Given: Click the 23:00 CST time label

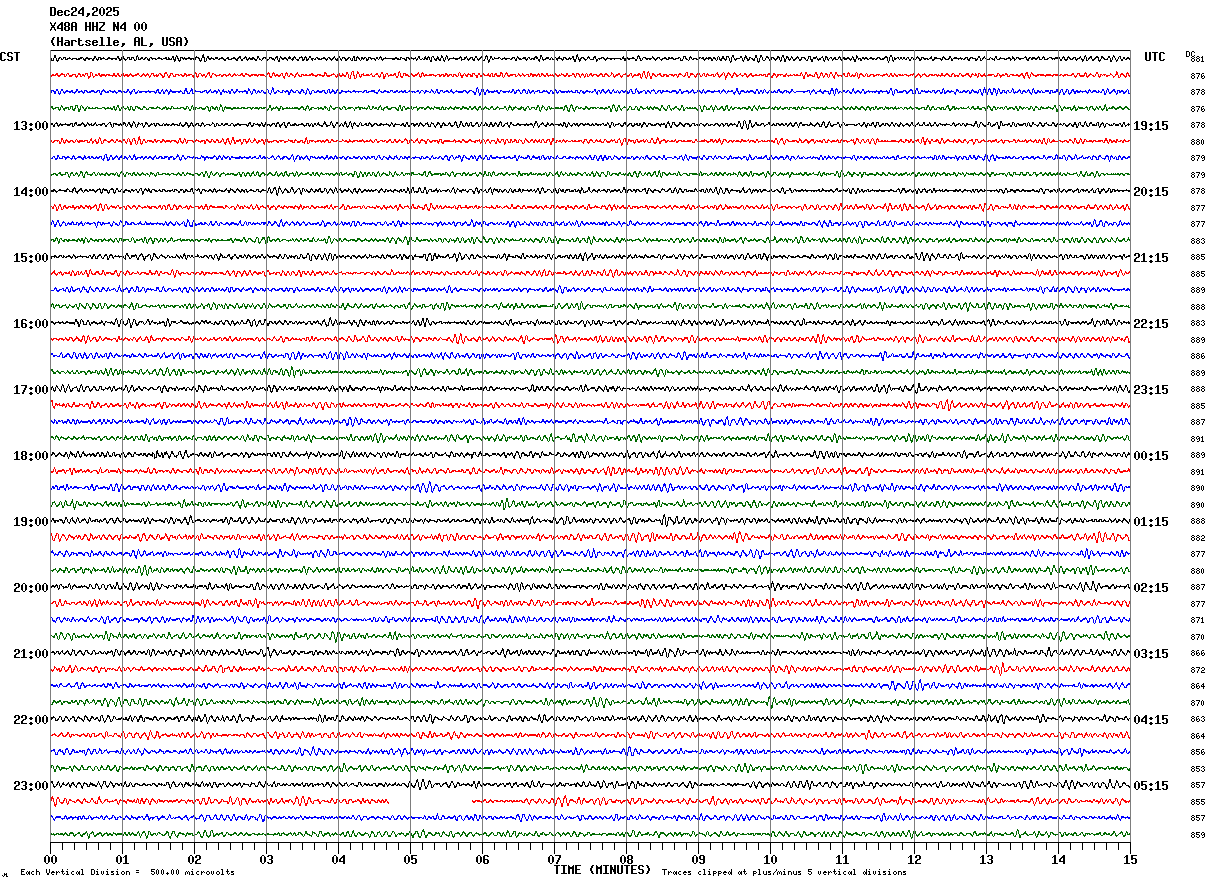Looking at the screenshot, I should (x=30, y=786).
